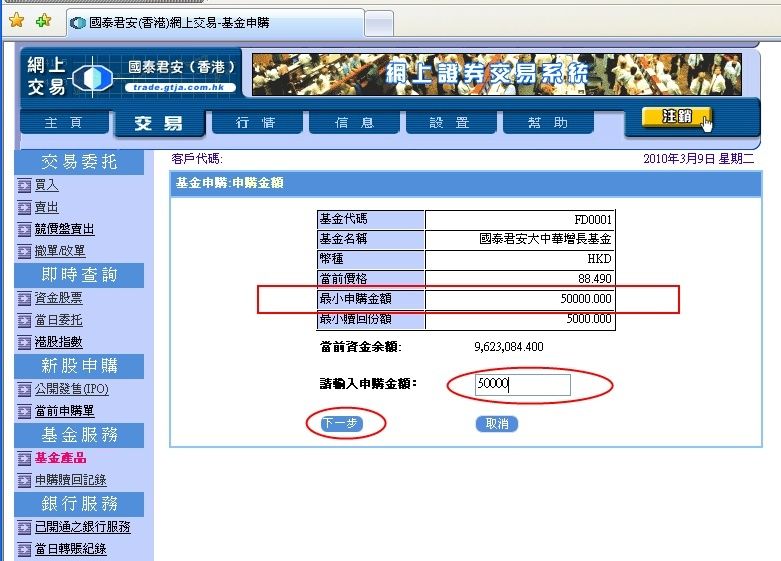Open the 當日轉賬紀錄 sidebar link
This screenshot has width=781, height=561.
click(70, 549)
